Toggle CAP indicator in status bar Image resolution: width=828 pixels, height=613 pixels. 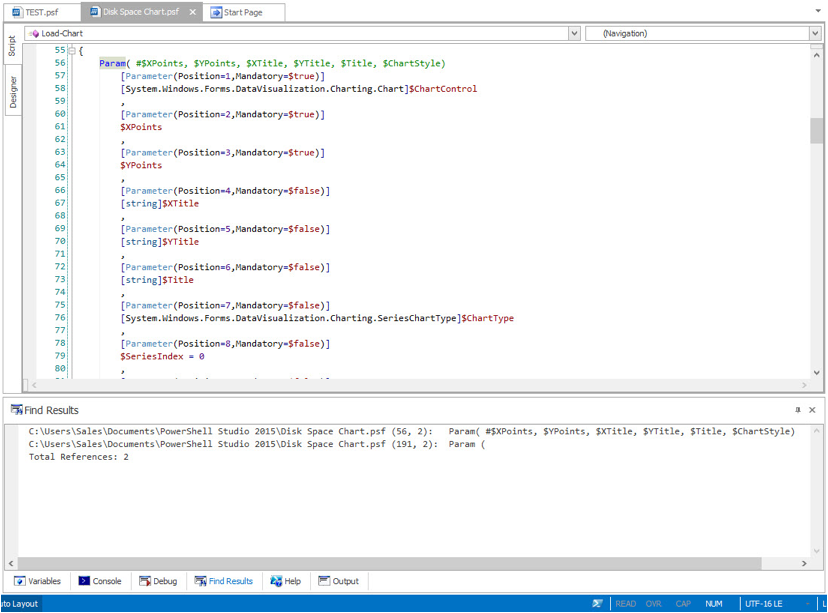click(683, 603)
